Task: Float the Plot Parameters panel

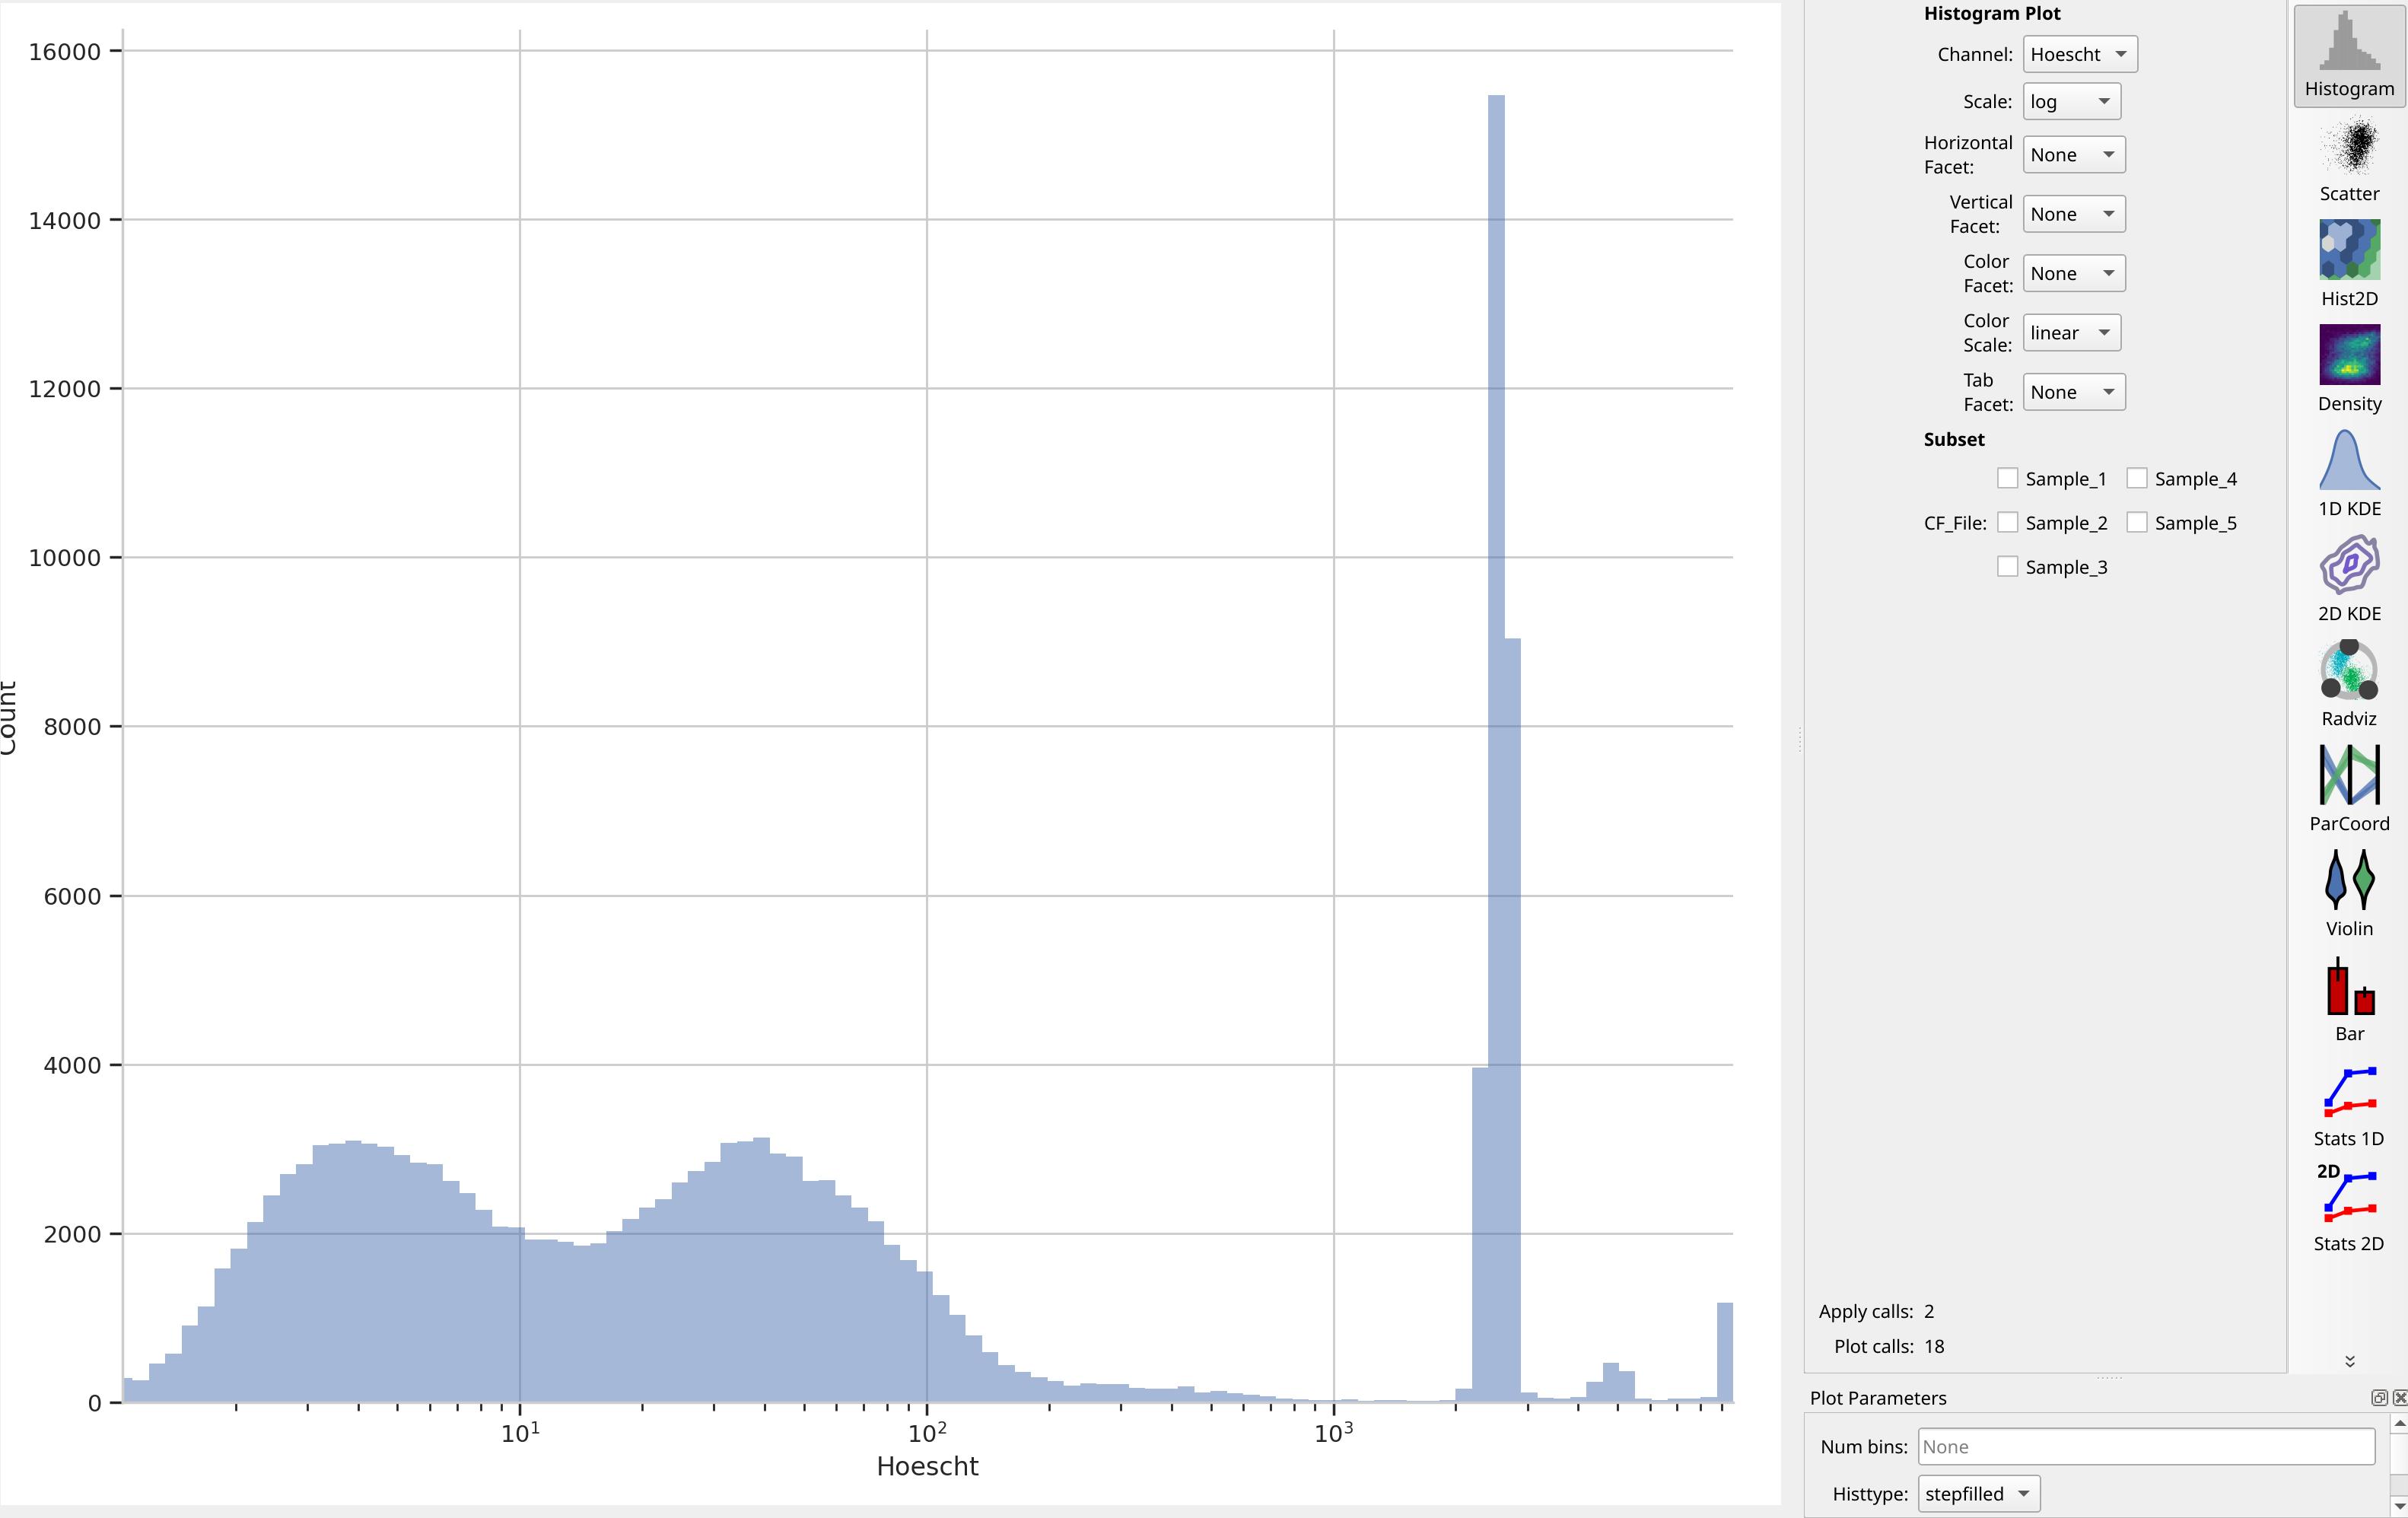Action: (x=2379, y=1397)
